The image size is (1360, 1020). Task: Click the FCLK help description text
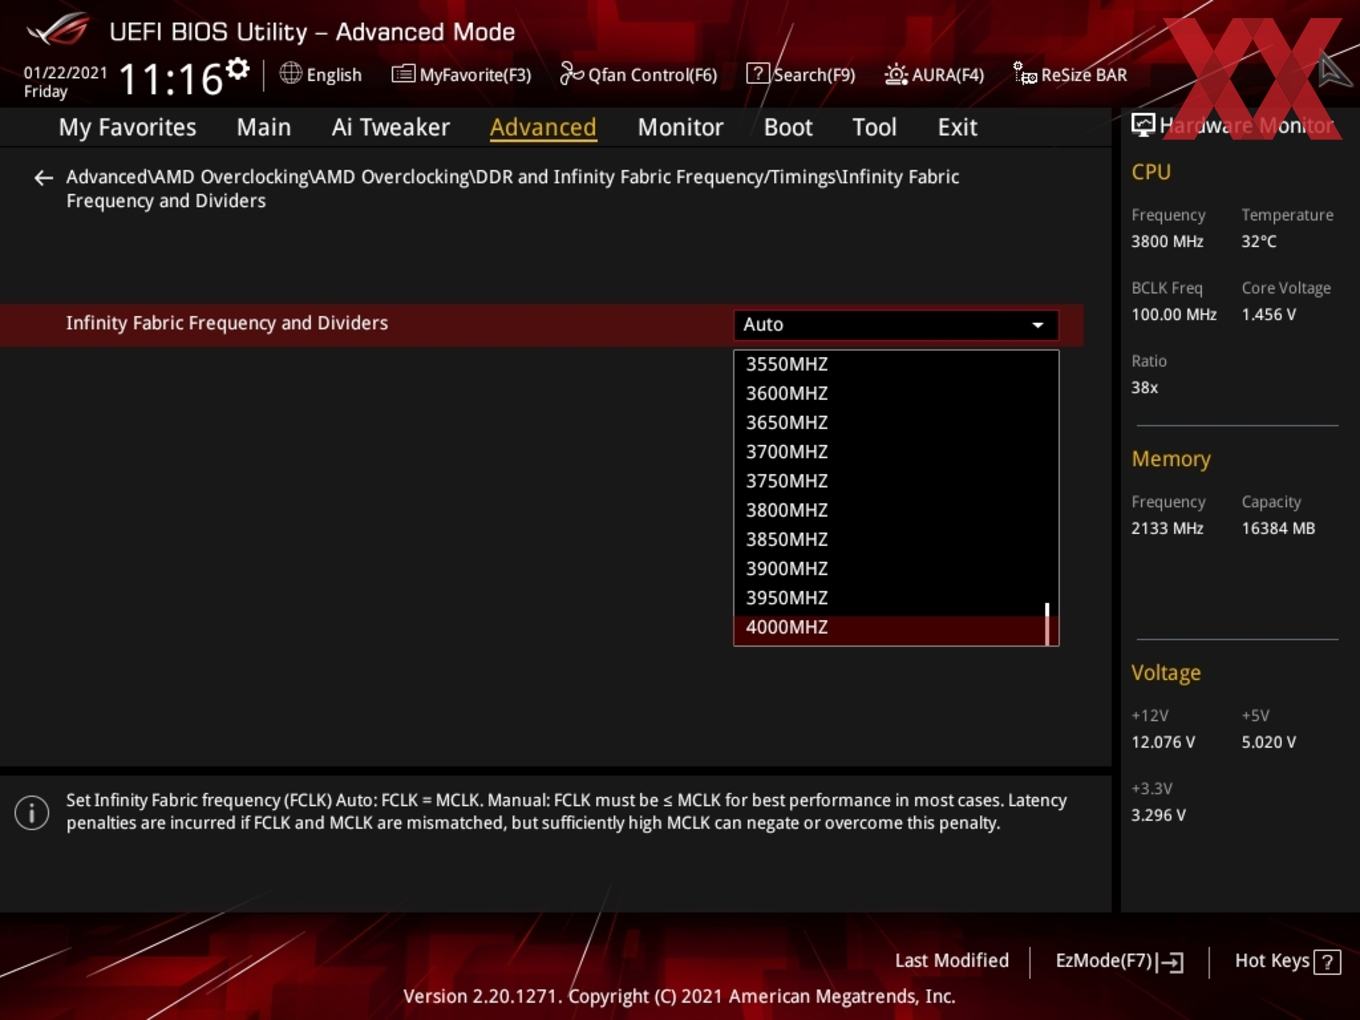point(566,811)
